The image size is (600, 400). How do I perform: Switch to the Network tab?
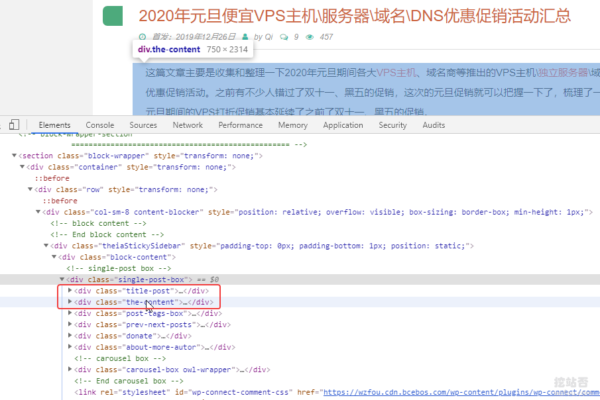click(x=188, y=125)
